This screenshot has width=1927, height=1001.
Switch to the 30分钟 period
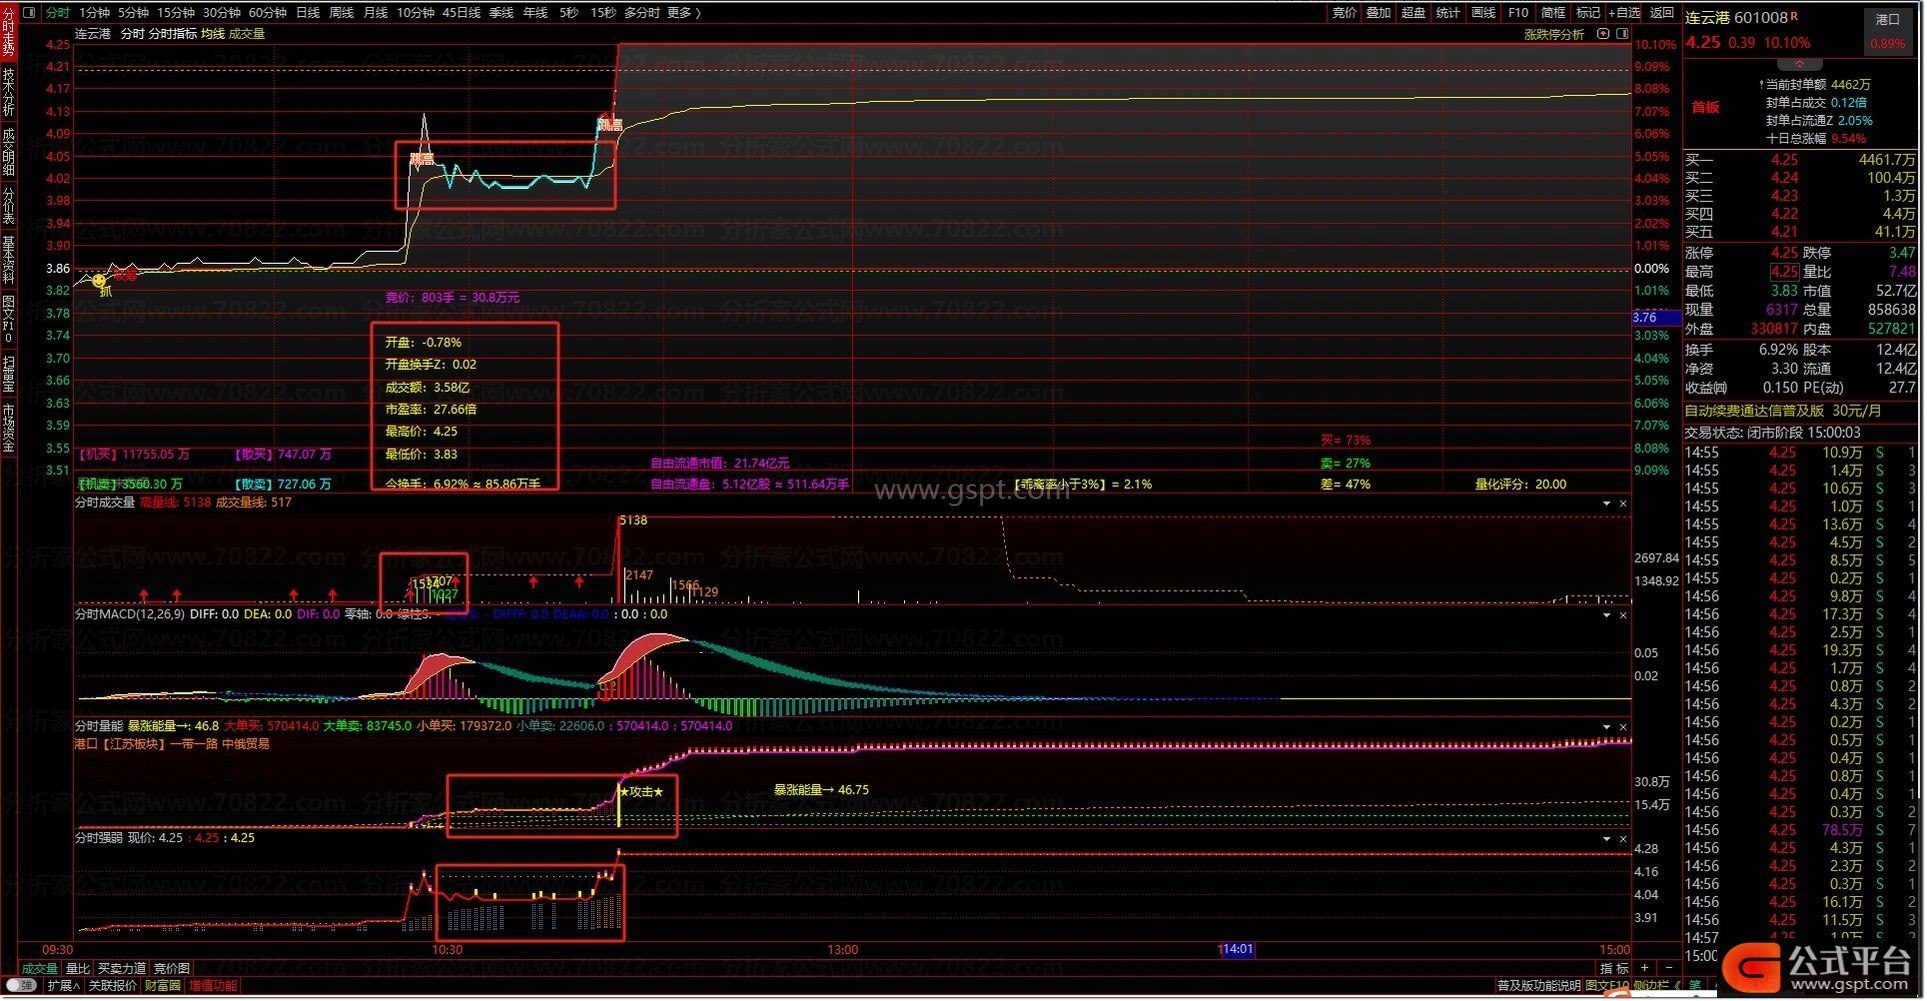(222, 12)
